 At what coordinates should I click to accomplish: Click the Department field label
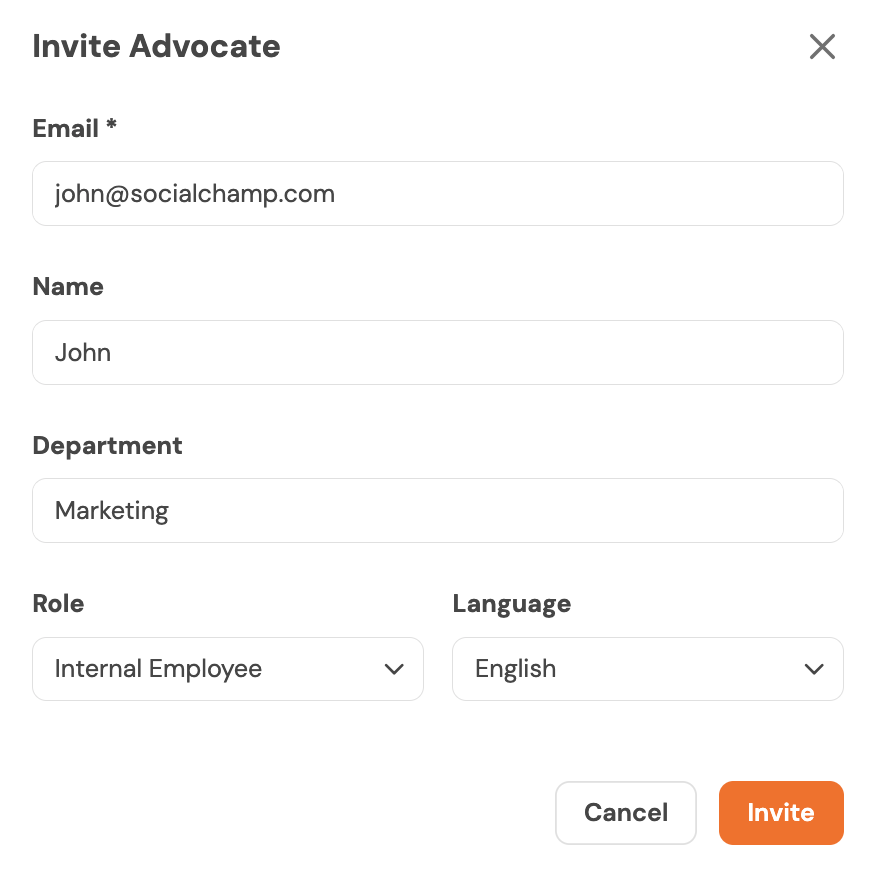click(107, 445)
